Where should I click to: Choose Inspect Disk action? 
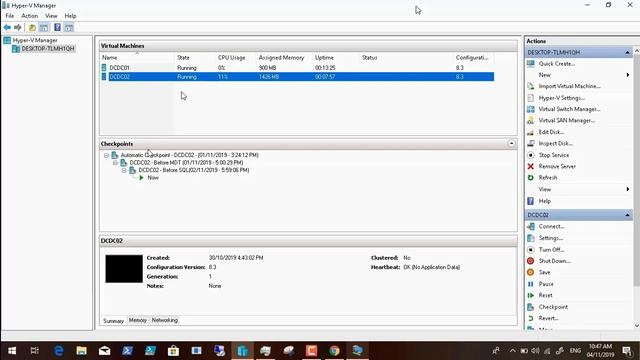[x=556, y=143]
